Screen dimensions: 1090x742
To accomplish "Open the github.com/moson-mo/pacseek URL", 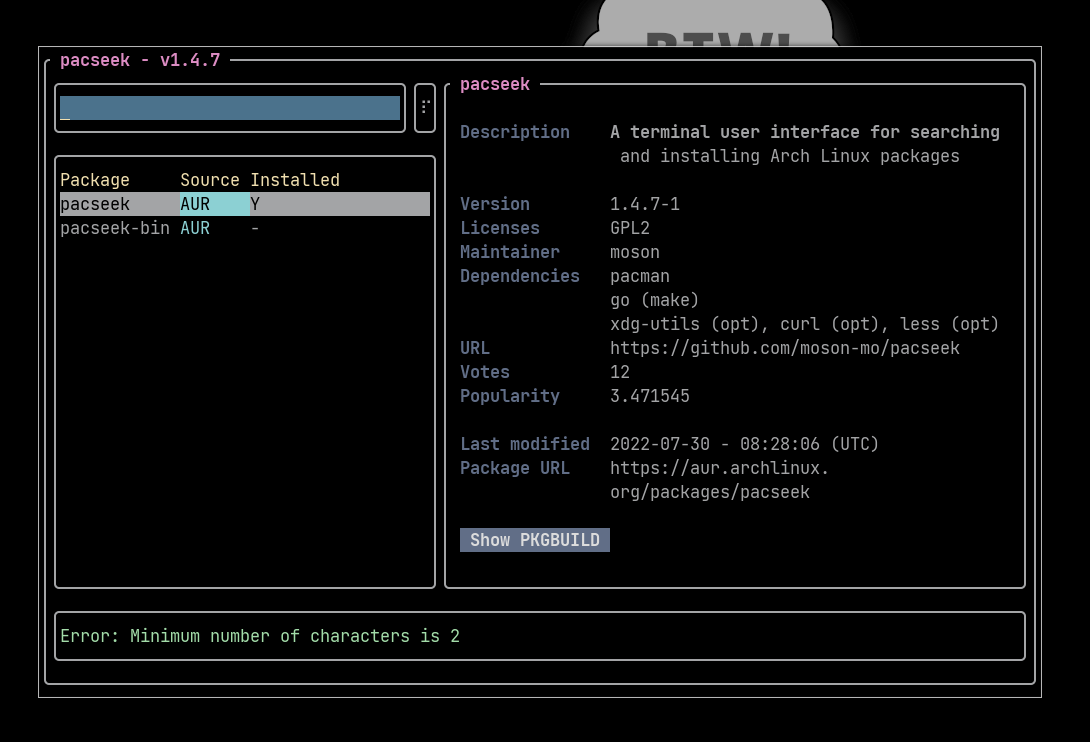I will pyautogui.click(x=785, y=348).
